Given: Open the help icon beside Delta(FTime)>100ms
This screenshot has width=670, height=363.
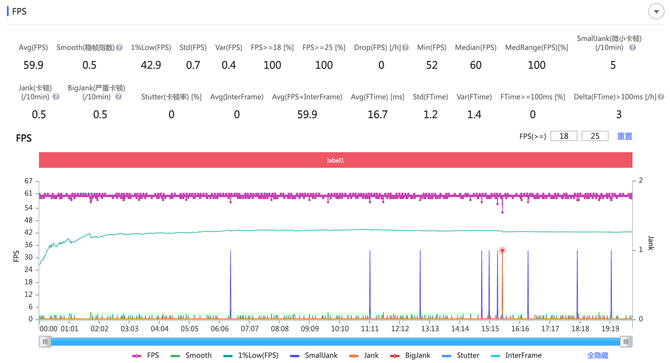Looking at the screenshot, I should [x=661, y=97].
